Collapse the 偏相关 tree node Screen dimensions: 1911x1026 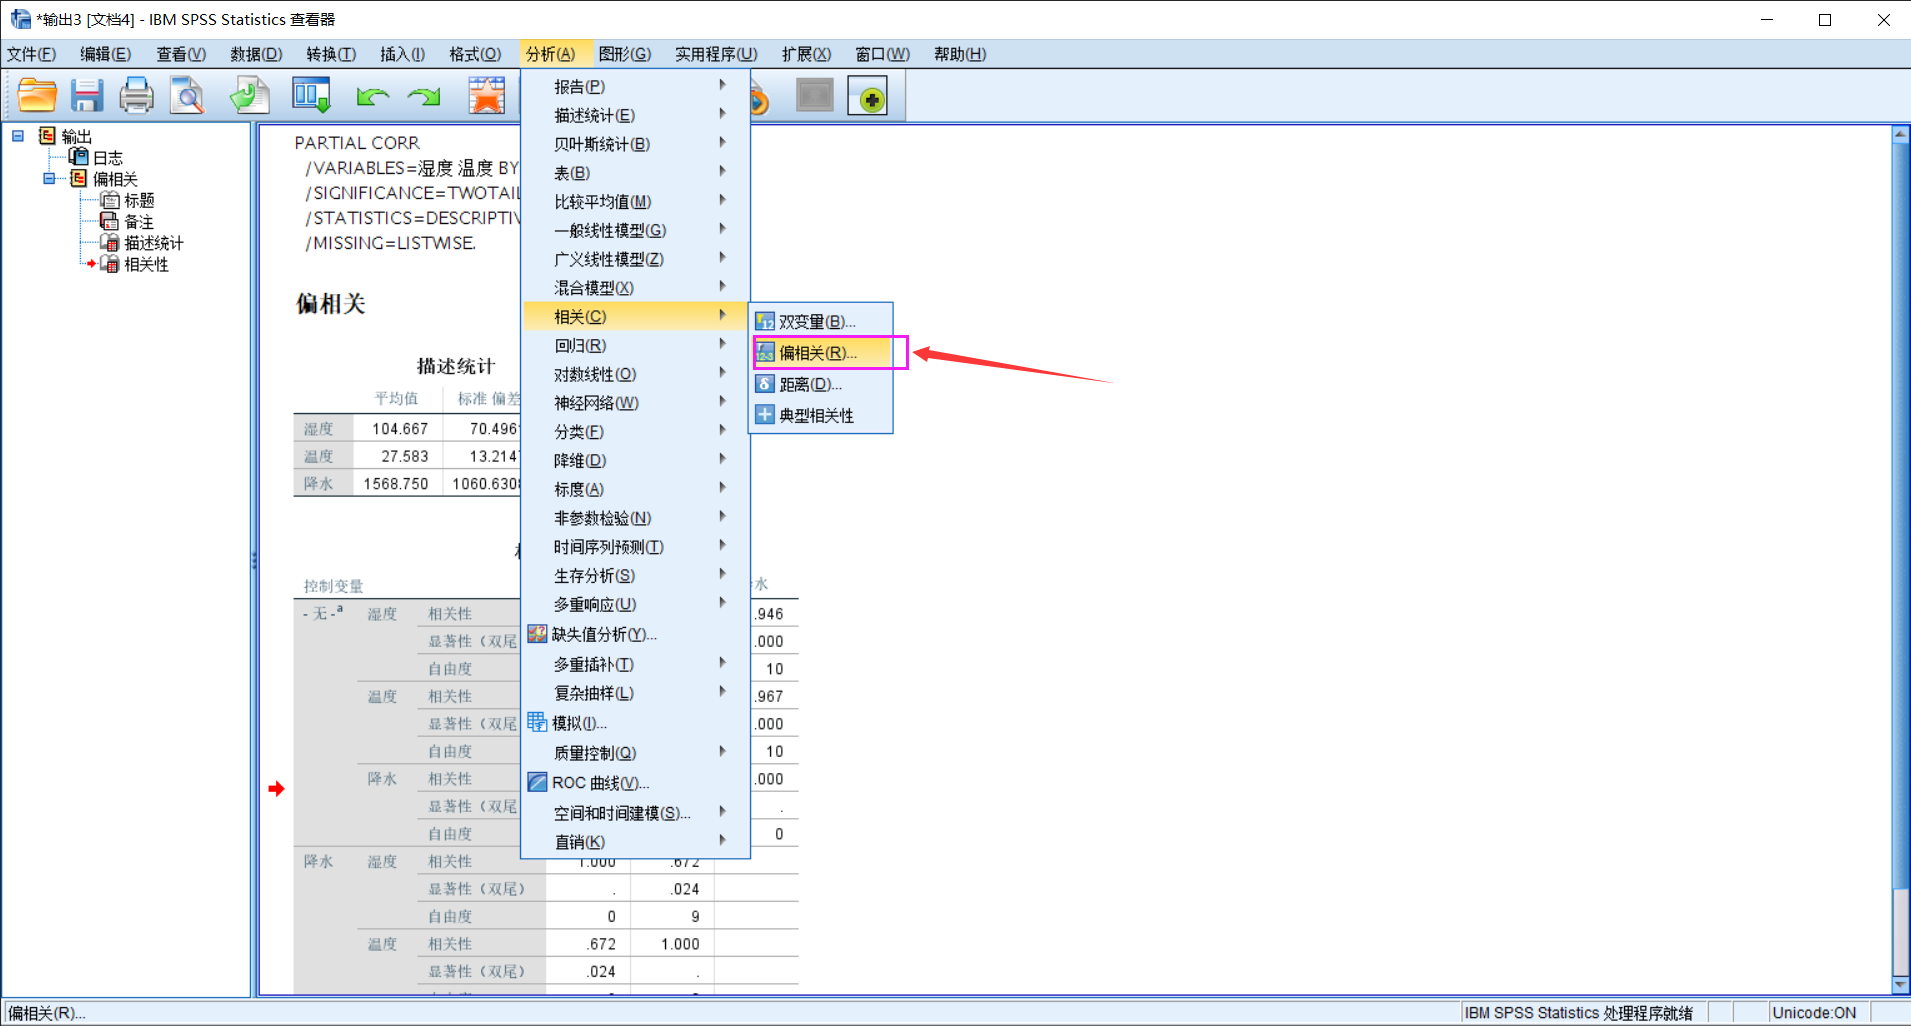point(49,178)
